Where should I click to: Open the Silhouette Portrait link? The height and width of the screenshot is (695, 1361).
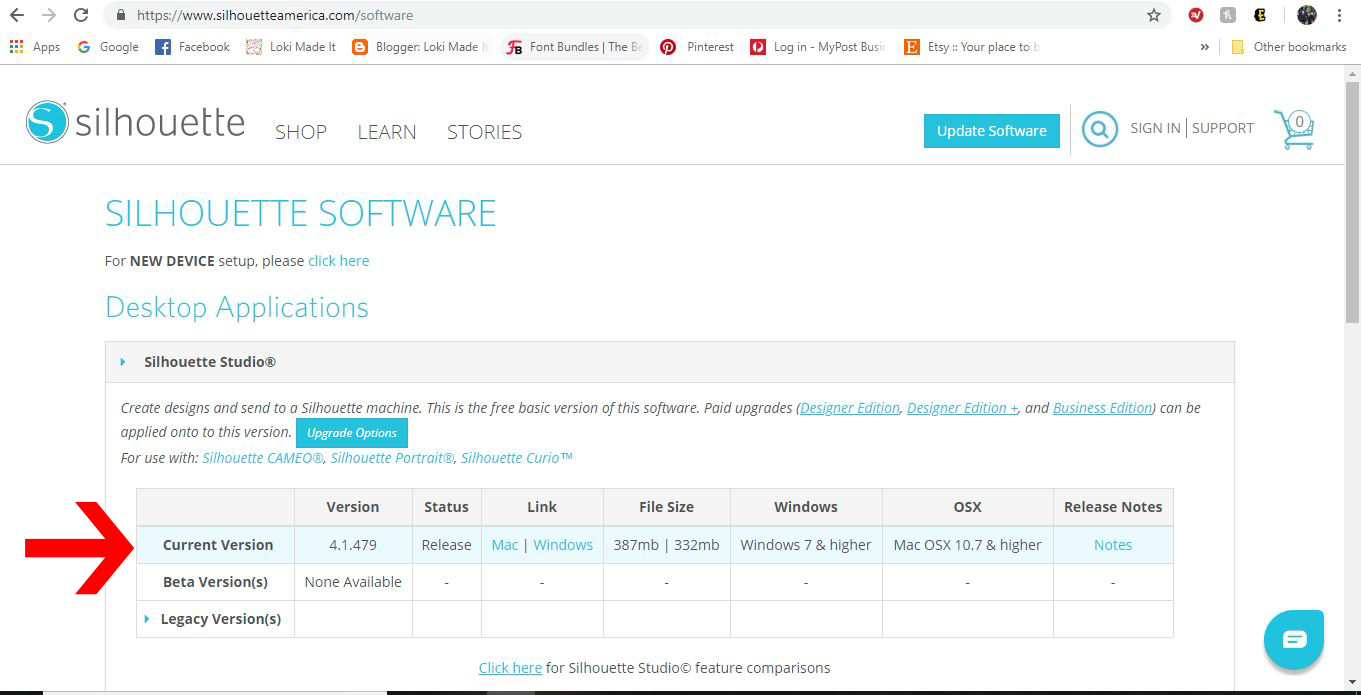pos(392,458)
